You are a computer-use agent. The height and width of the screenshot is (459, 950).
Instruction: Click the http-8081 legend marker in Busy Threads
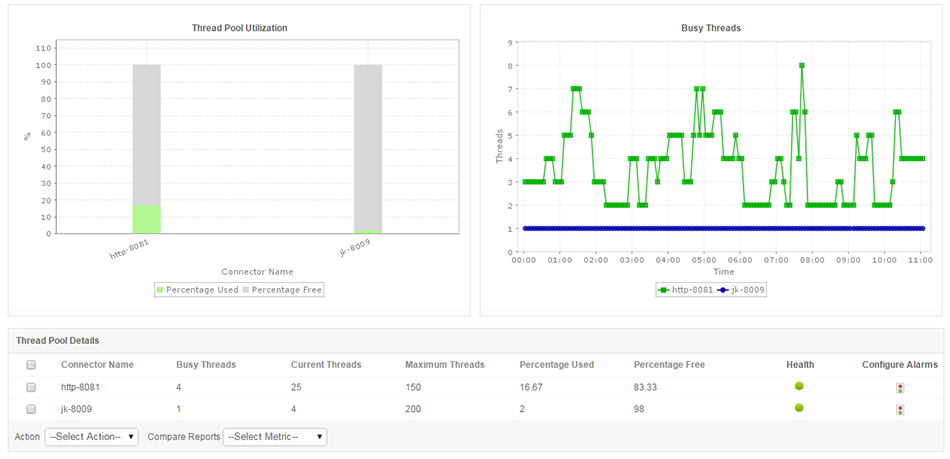click(x=662, y=290)
